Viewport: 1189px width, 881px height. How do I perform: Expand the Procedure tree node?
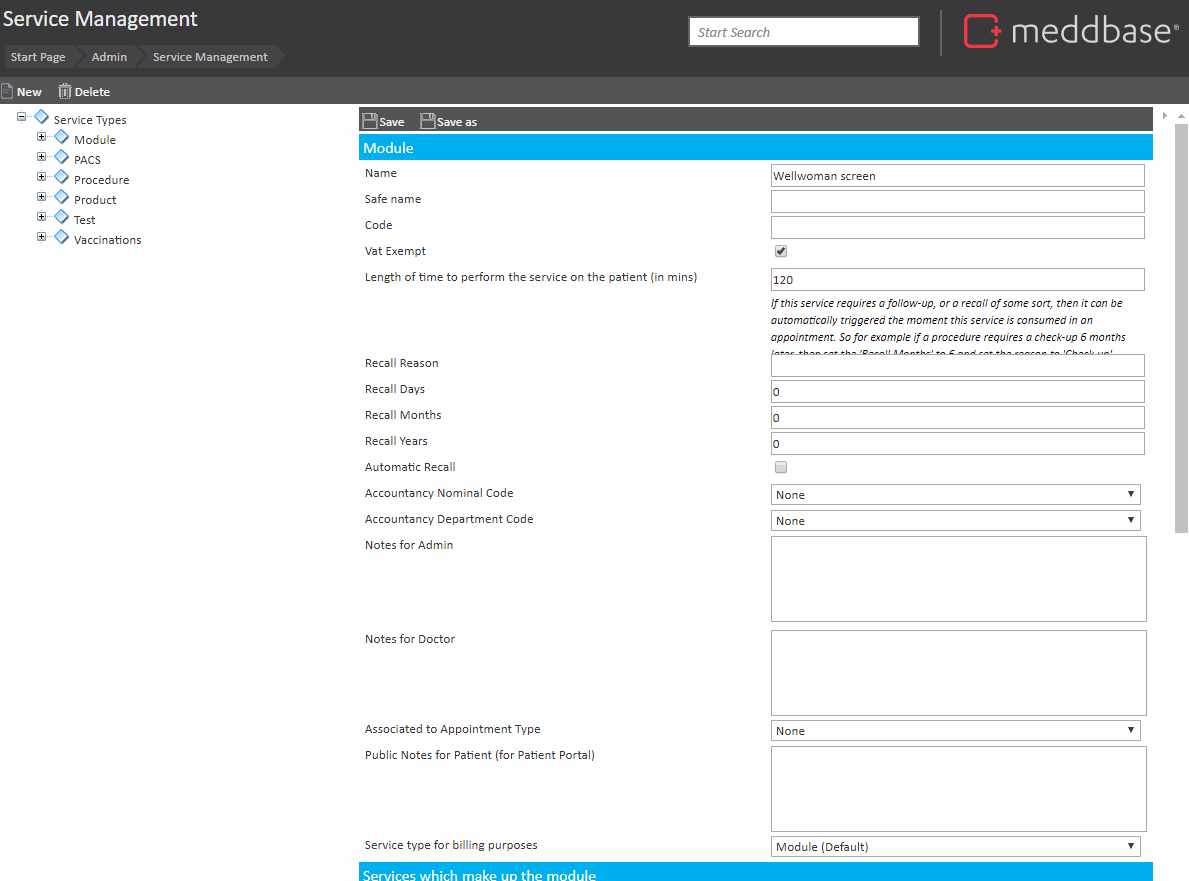[x=42, y=177]
